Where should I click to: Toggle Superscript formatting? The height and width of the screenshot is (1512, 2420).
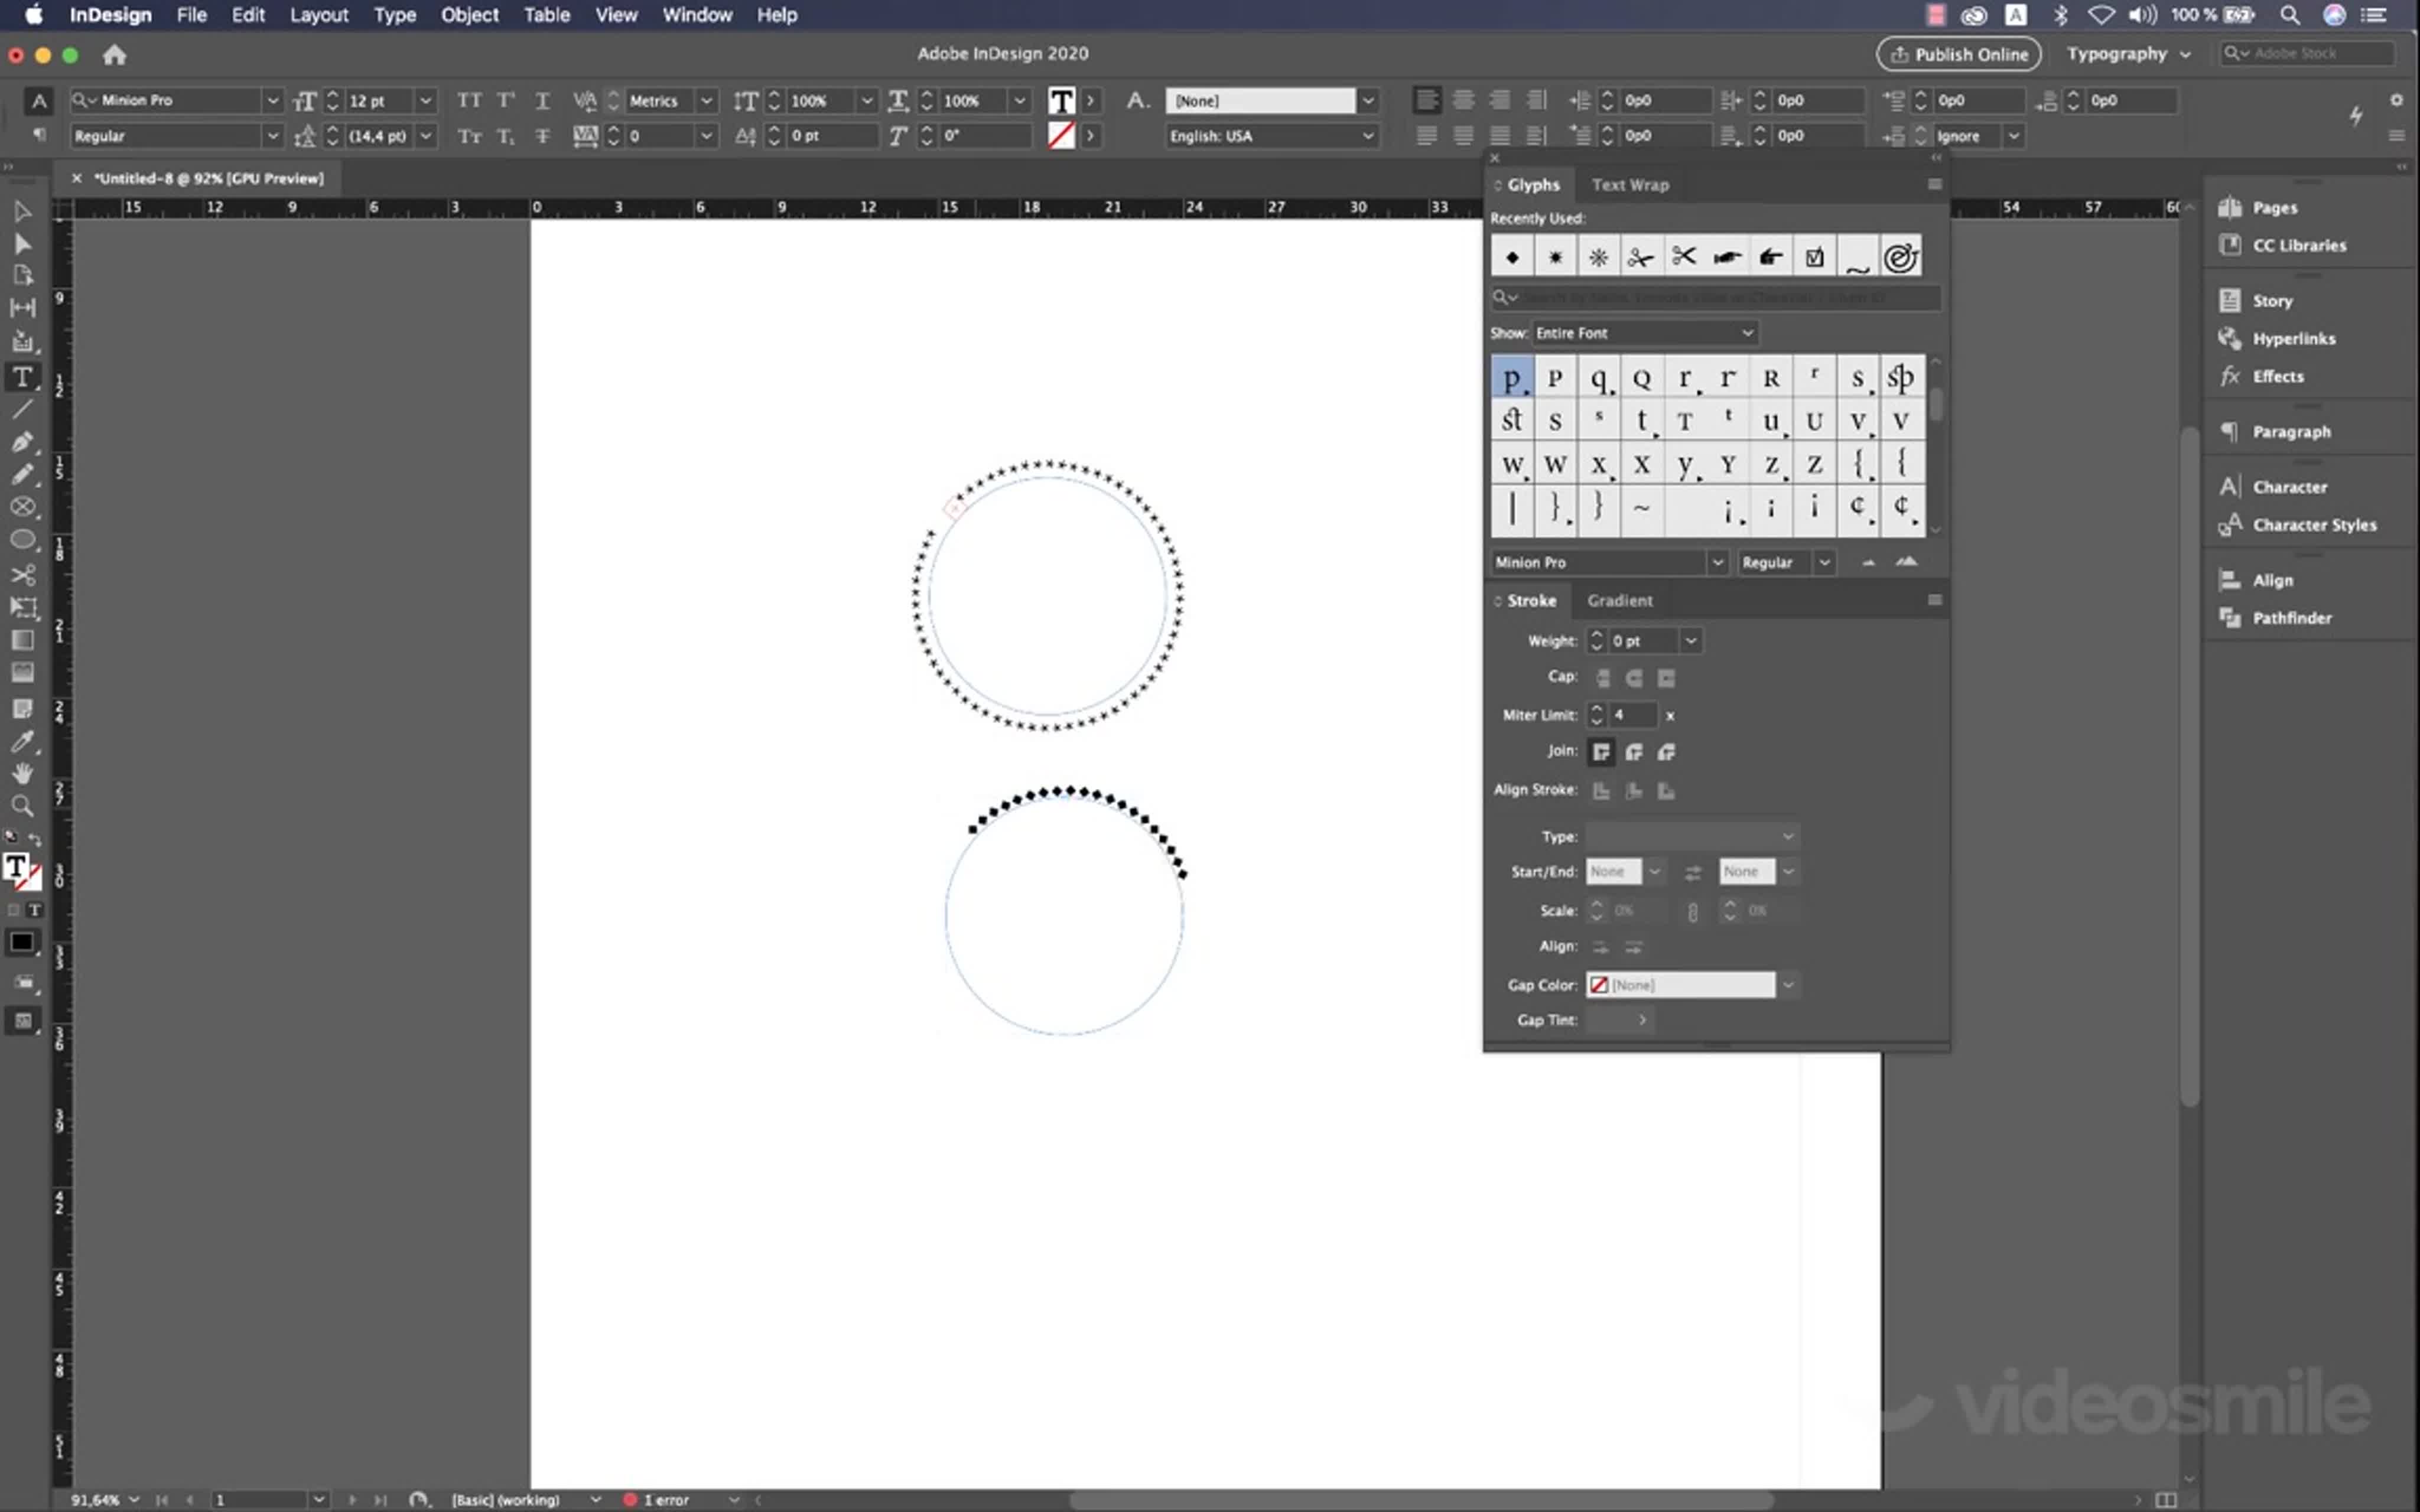click(x=506, y=101)
